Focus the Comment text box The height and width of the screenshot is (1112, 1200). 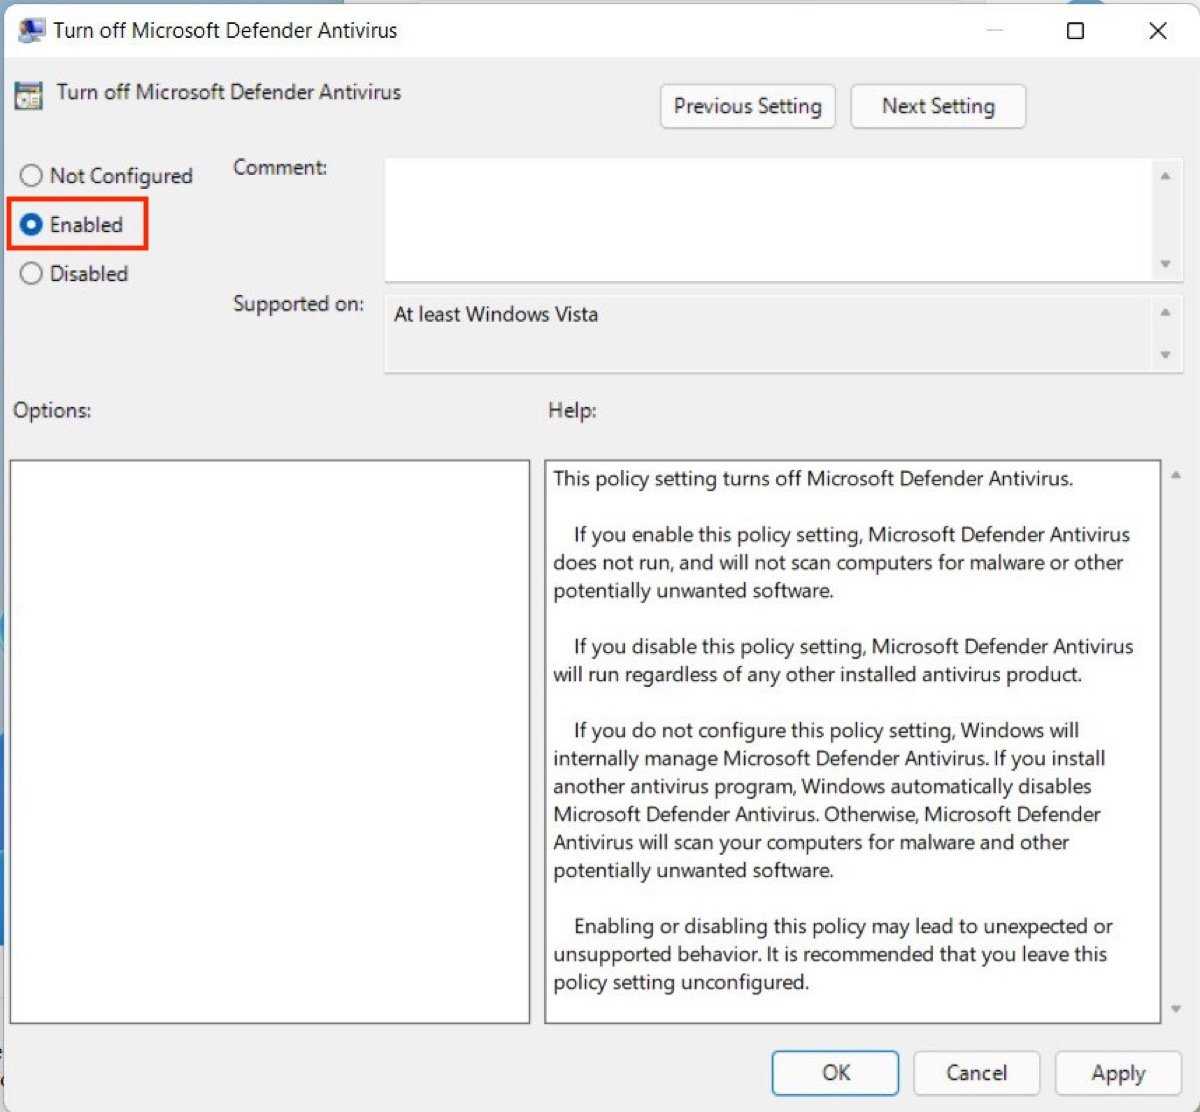click(768, 220)
